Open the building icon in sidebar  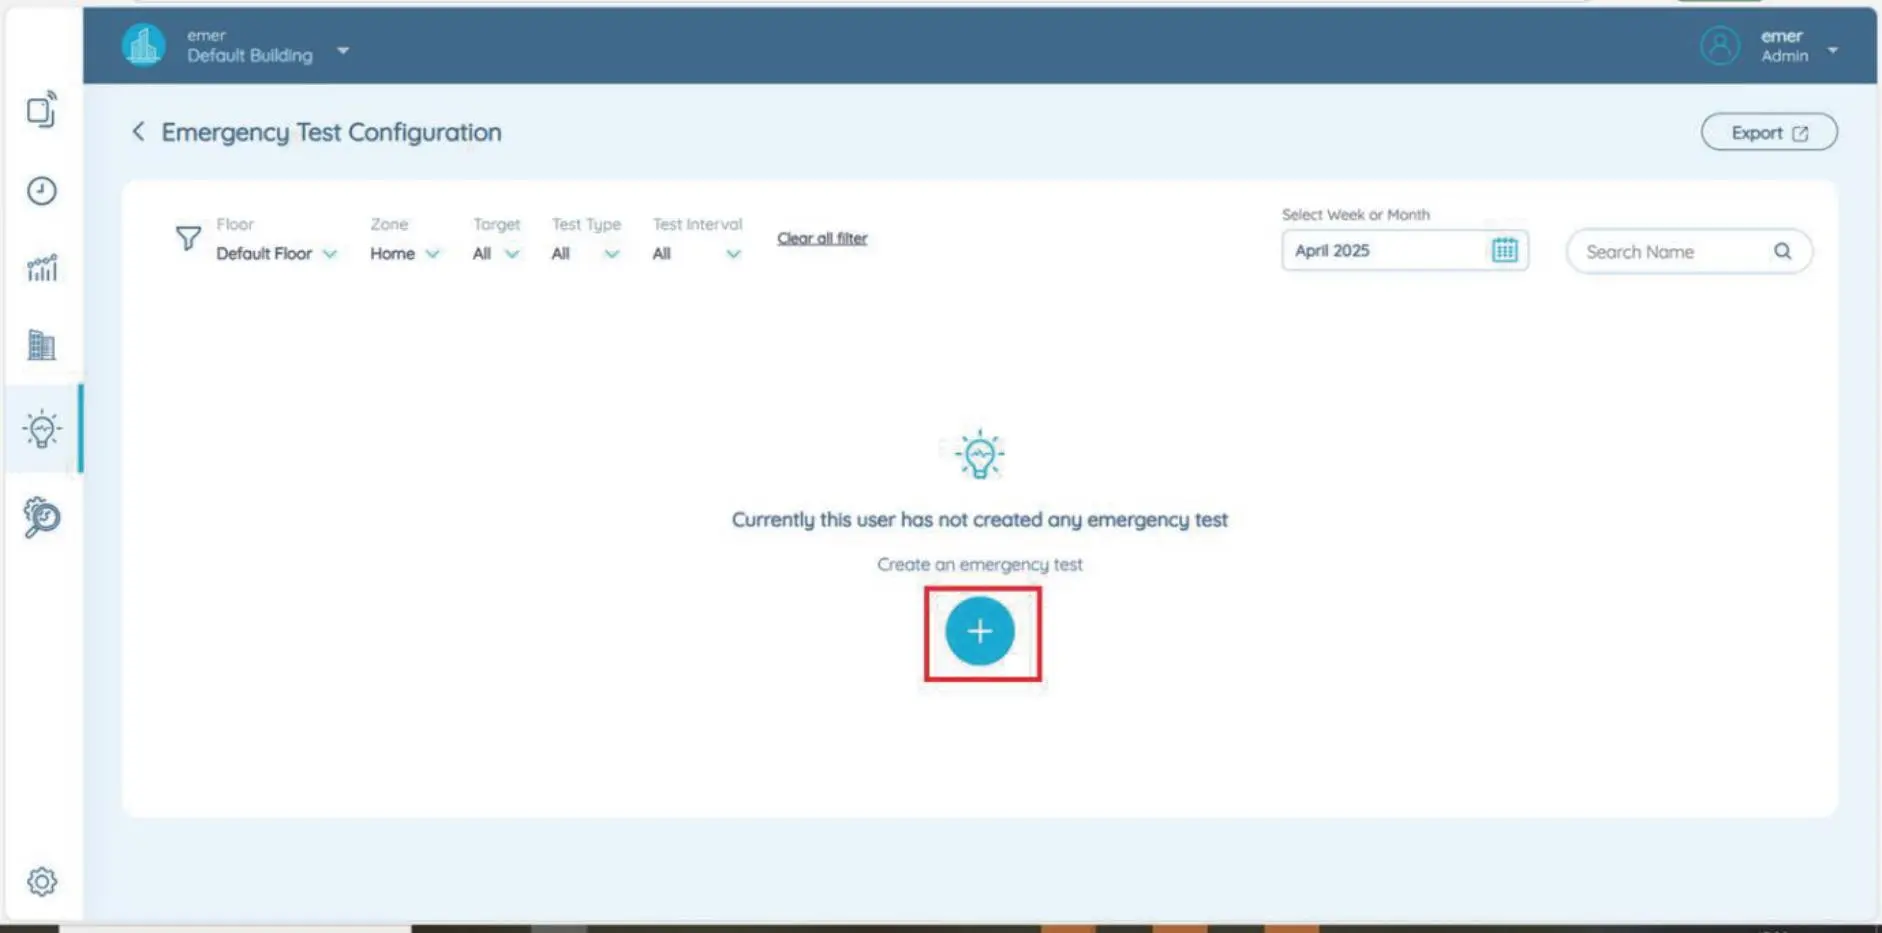point(42,346)
